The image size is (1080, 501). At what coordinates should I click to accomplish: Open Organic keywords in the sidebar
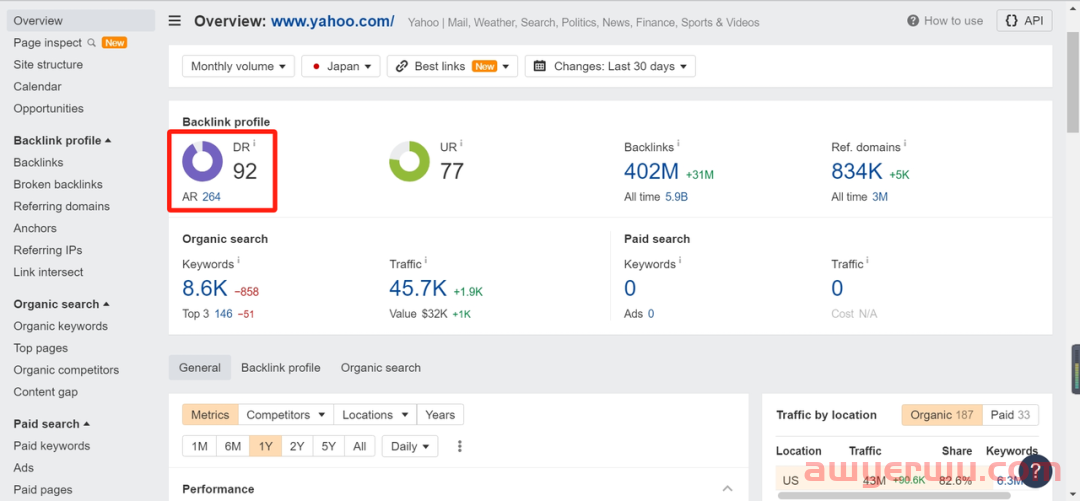tap(61, 327)
